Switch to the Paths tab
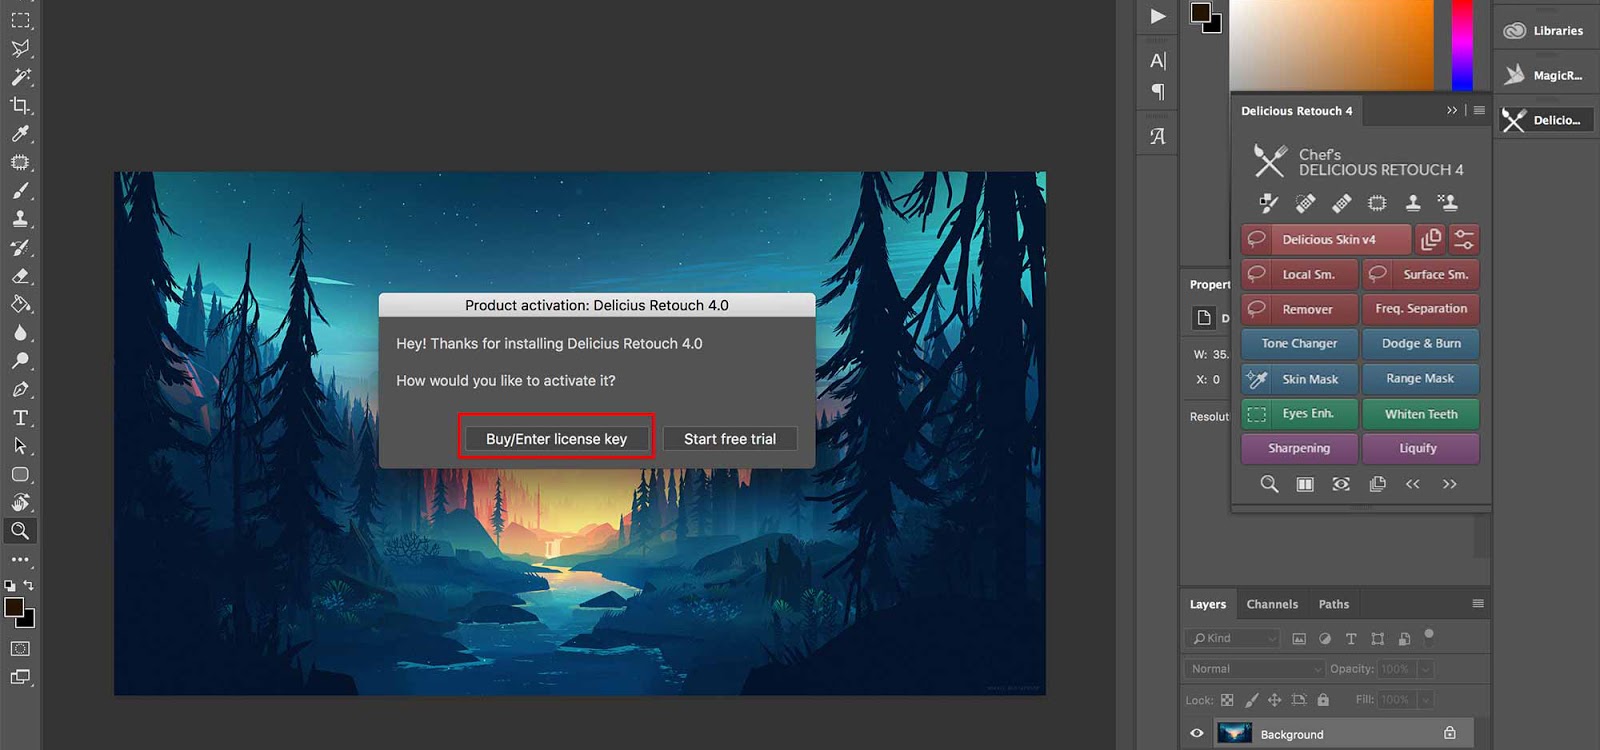The image size is (1600, 750). [x=1334, y=604]
